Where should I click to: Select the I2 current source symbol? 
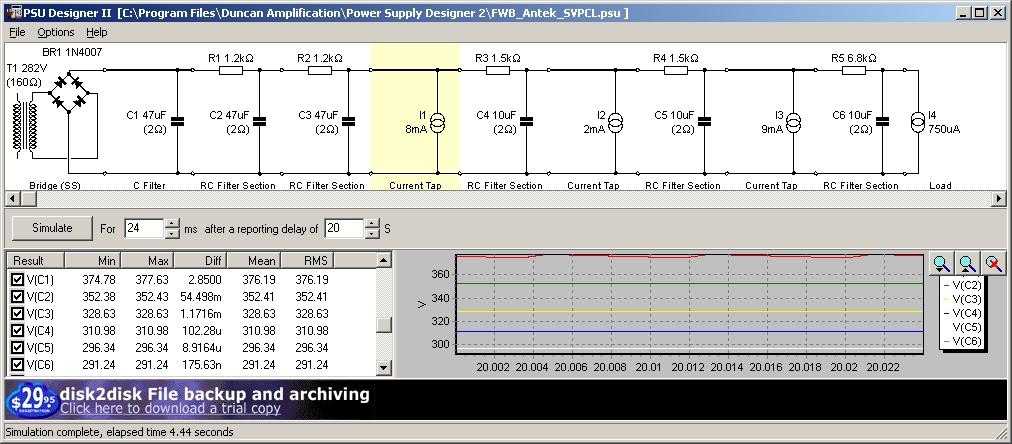point(616,122)
